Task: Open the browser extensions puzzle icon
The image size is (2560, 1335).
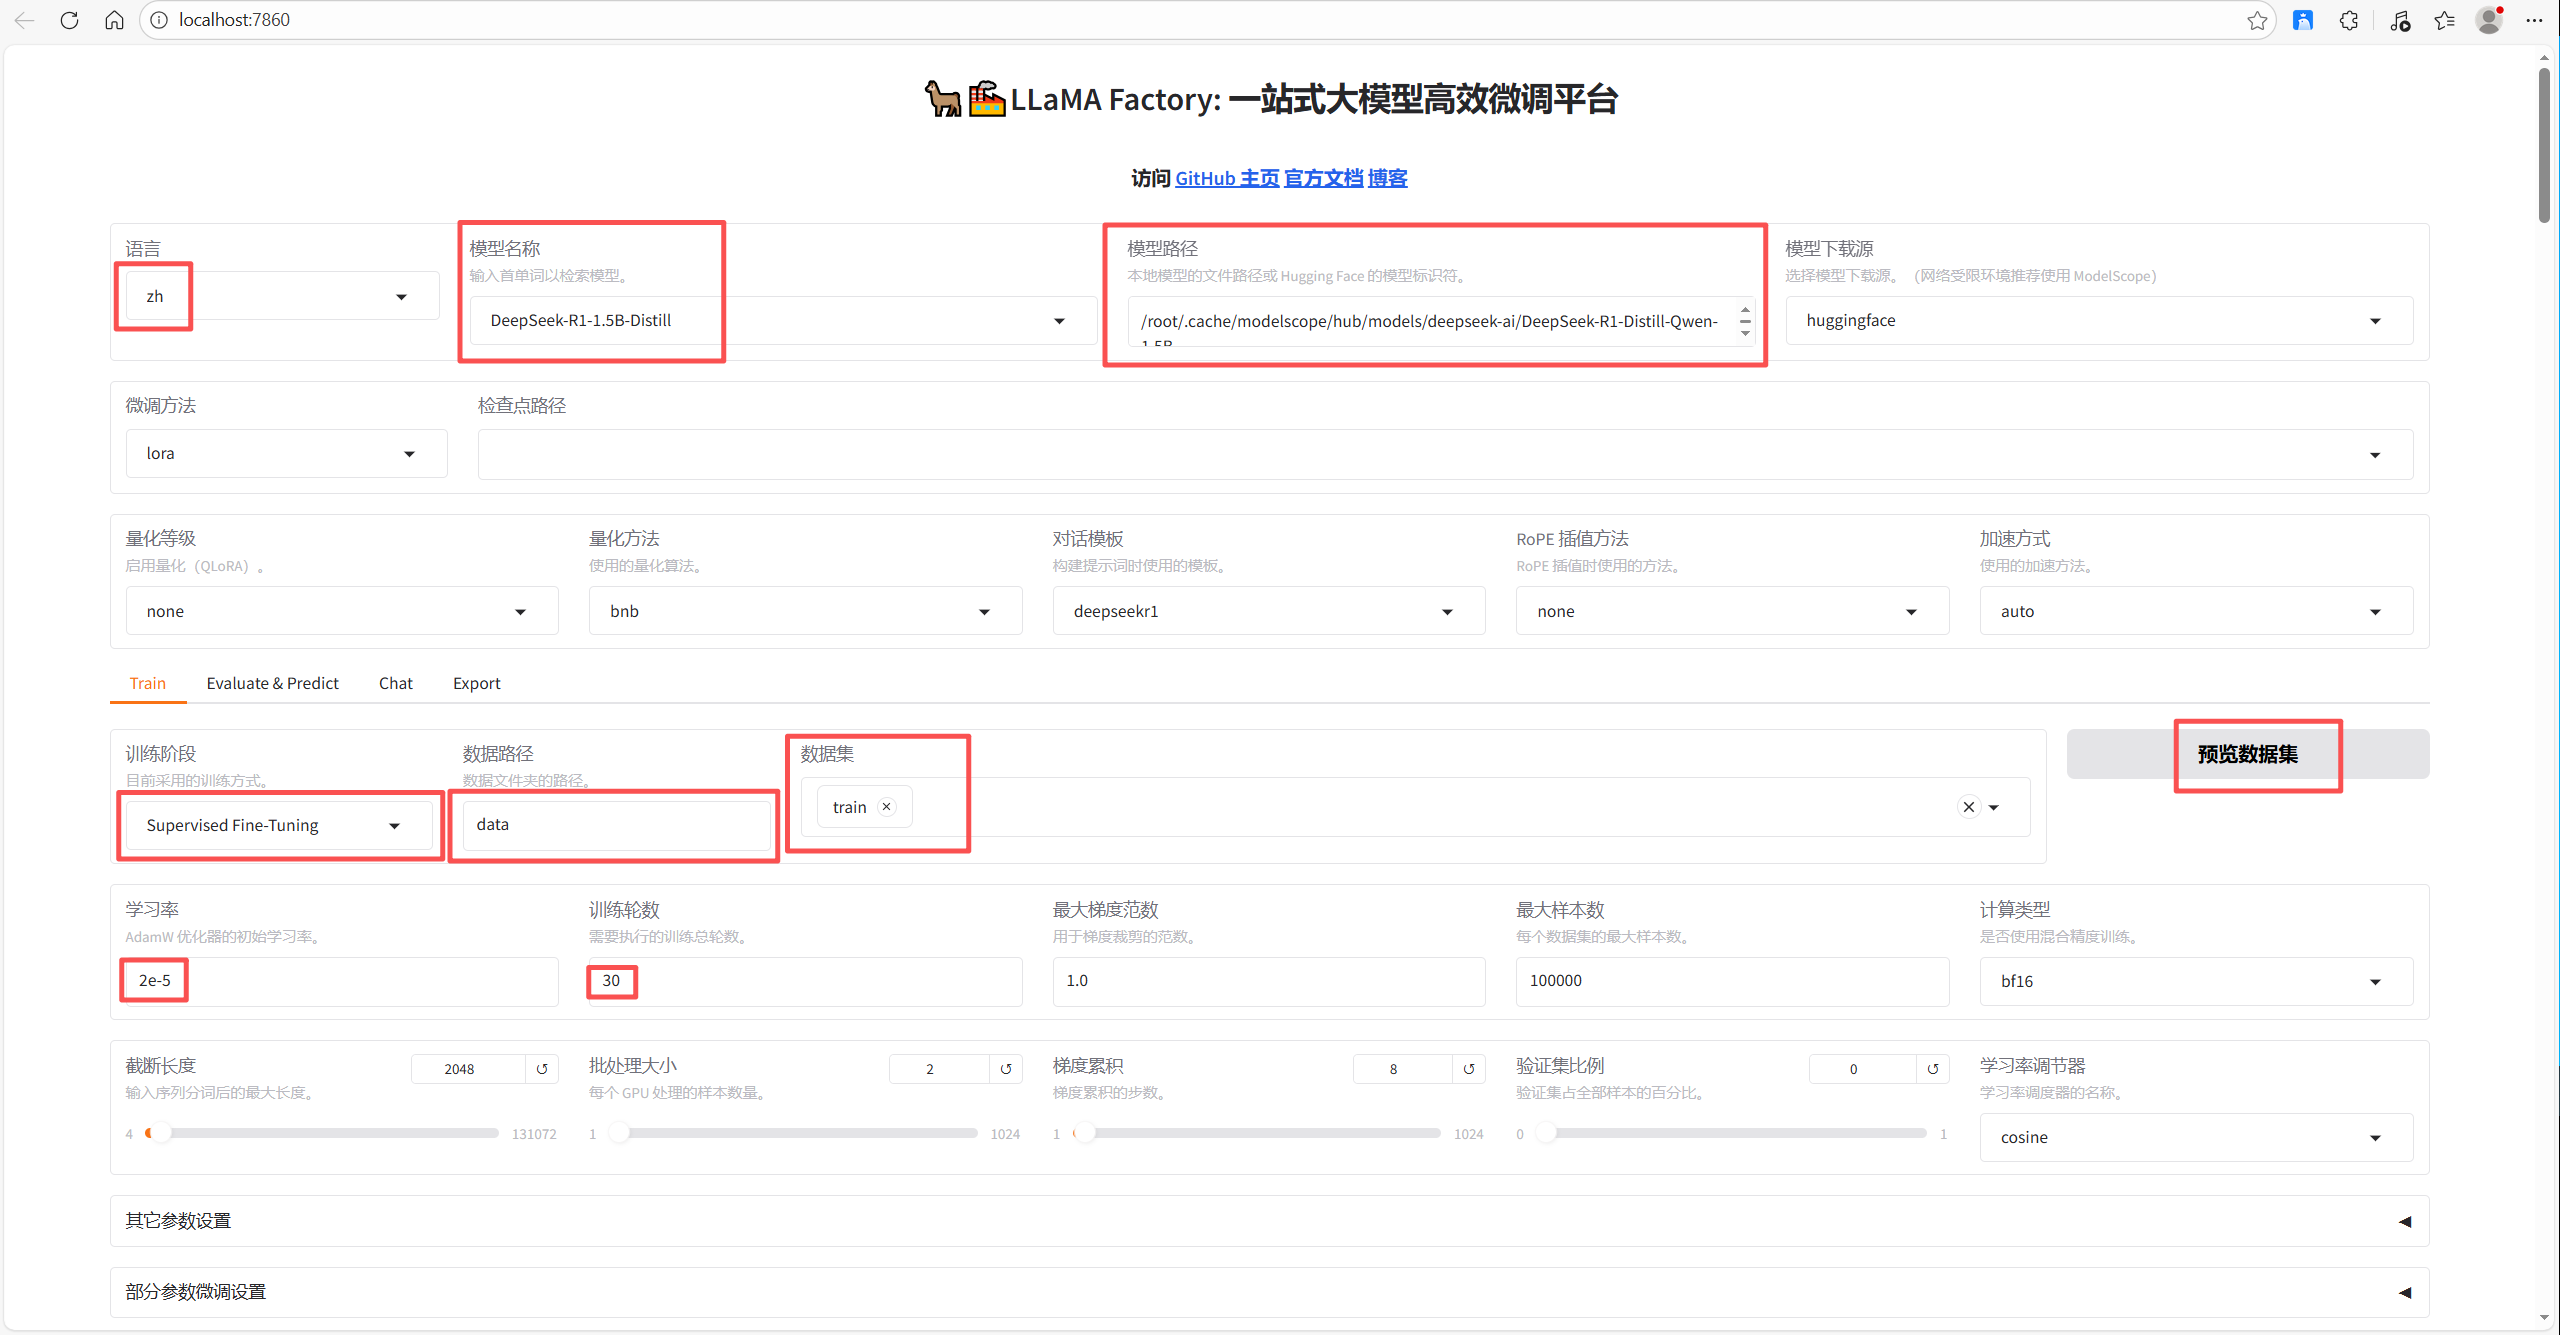Action: pos(2349,20)
